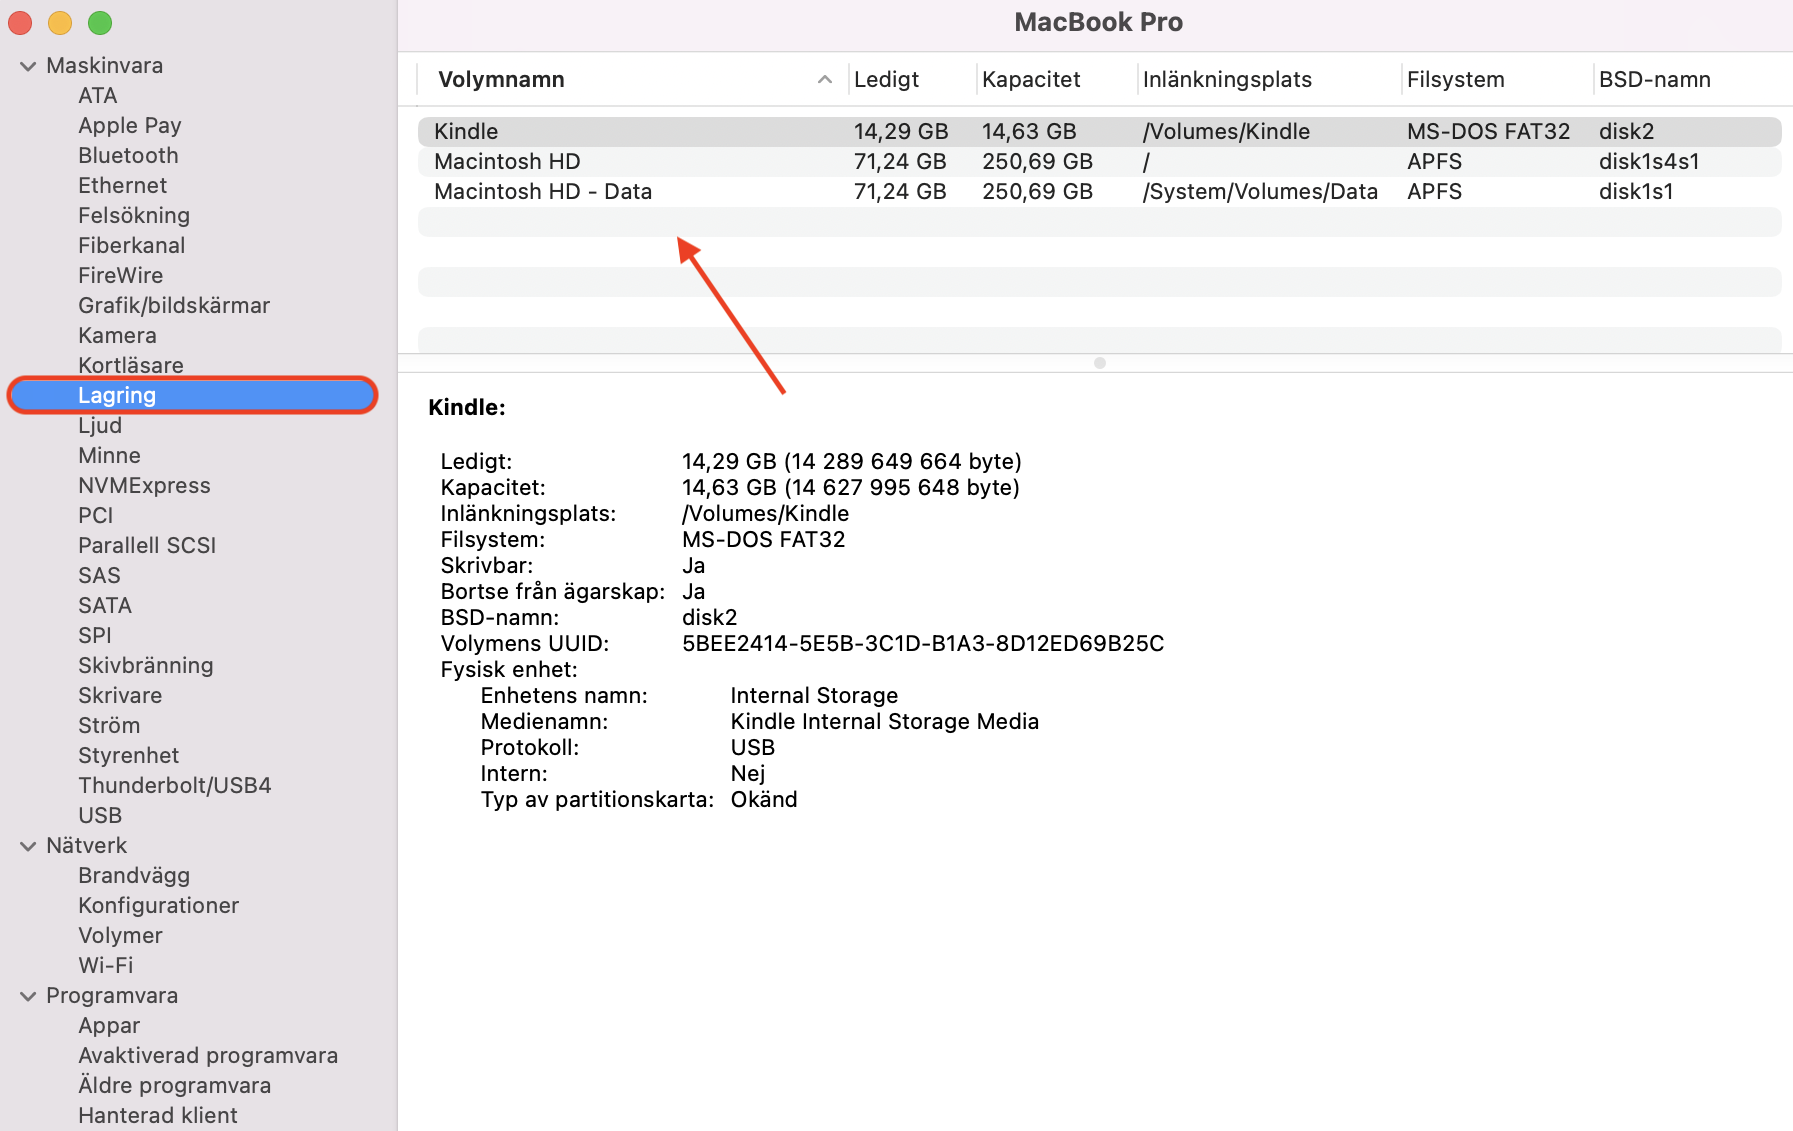This screenshot has height=1131, width=1793.
Task: Select Minne sidebar entry
Action: coord(109,456)
